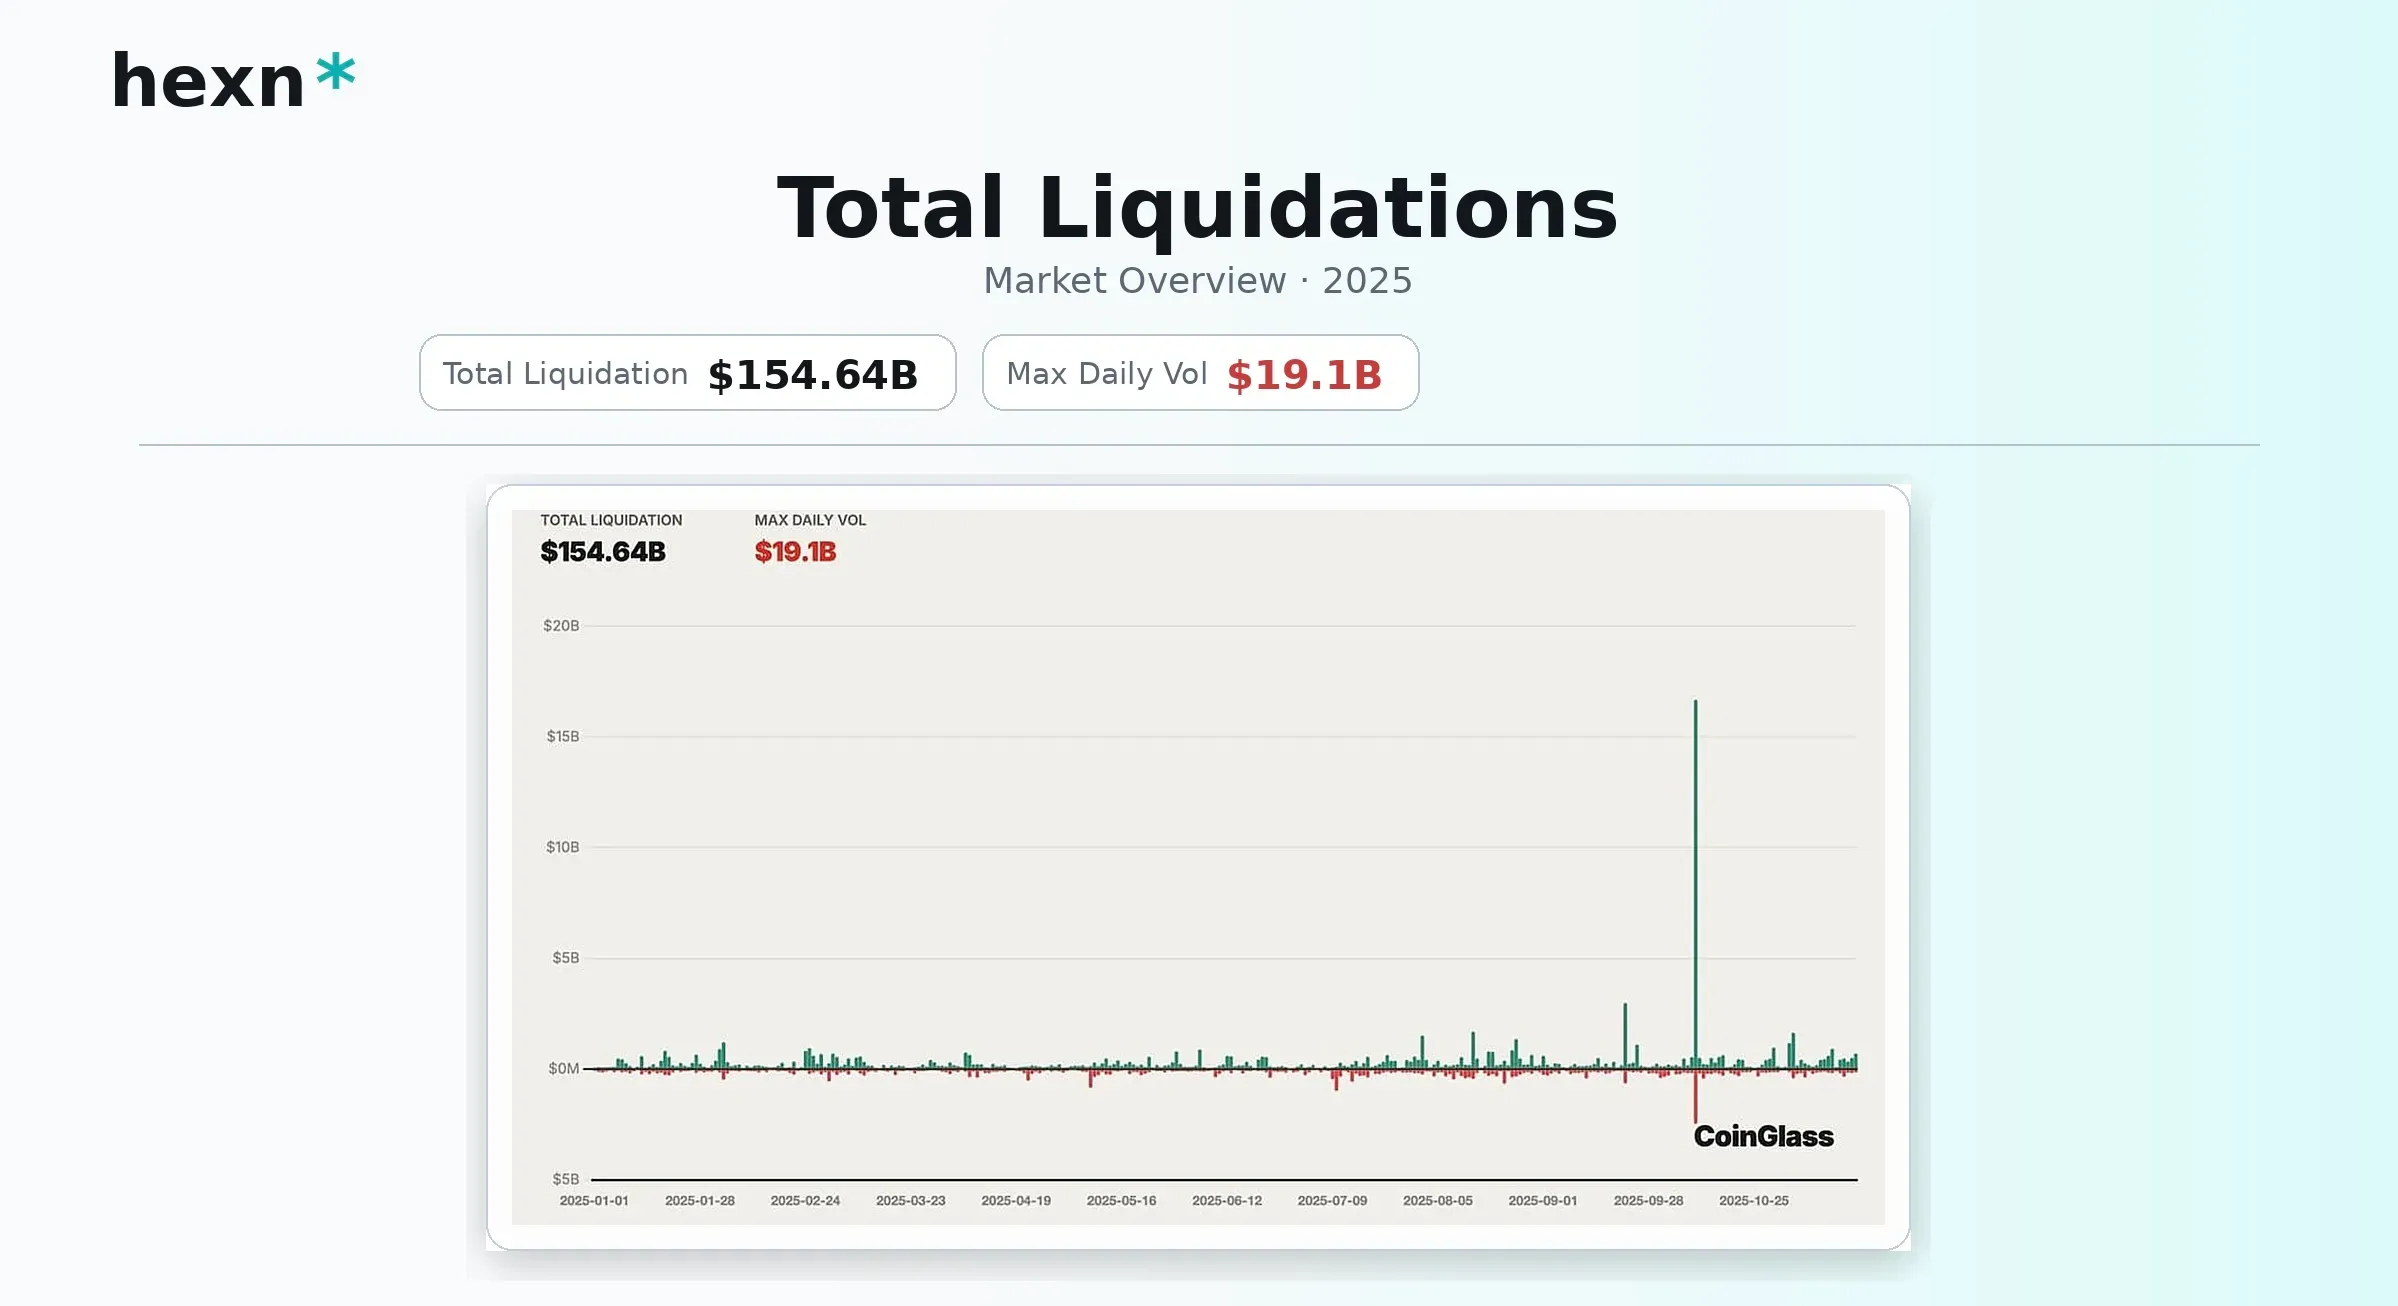Click the MAX DAILY VOL chart label
Image resolution: width=2398 pixels, height=1306 pixels.
(810, 520)
